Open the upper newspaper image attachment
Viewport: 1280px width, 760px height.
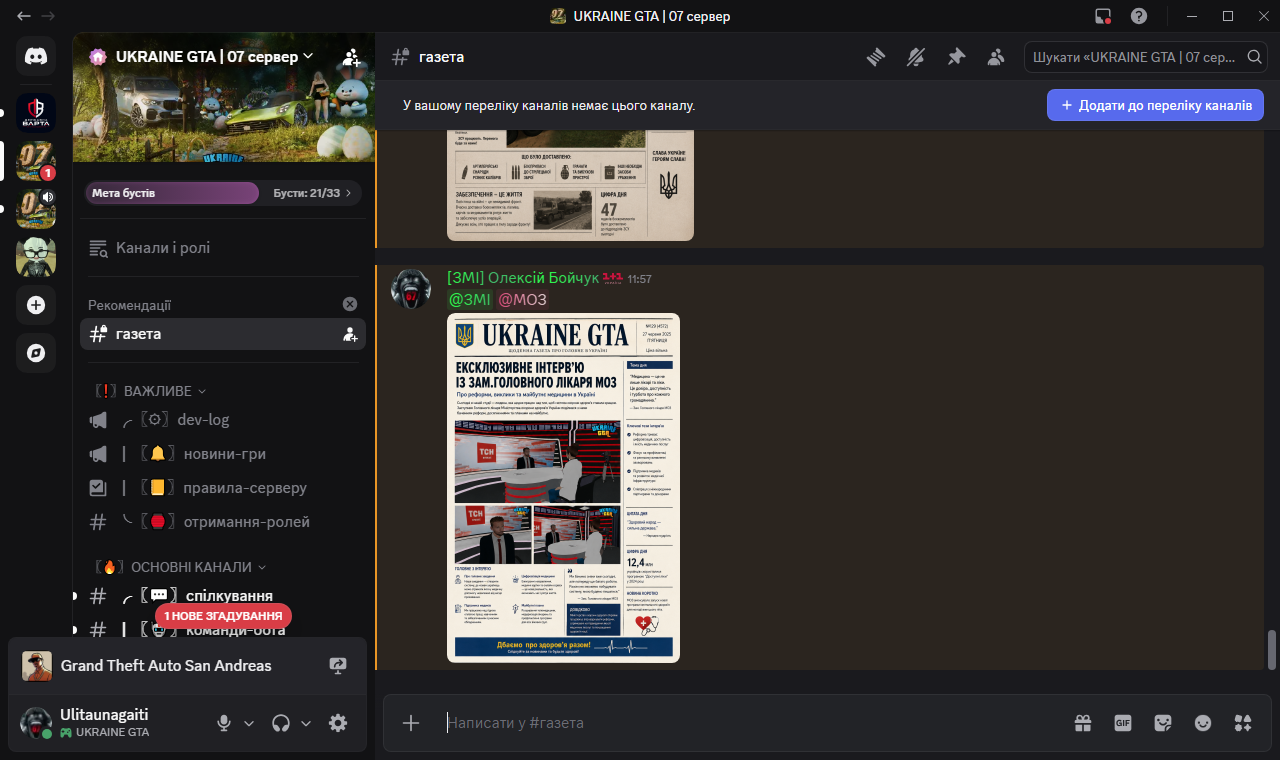[570, 185]
